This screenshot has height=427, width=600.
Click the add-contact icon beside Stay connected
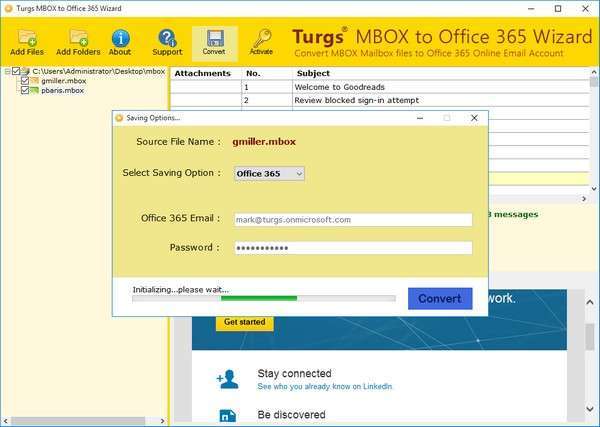pos(227,379)
